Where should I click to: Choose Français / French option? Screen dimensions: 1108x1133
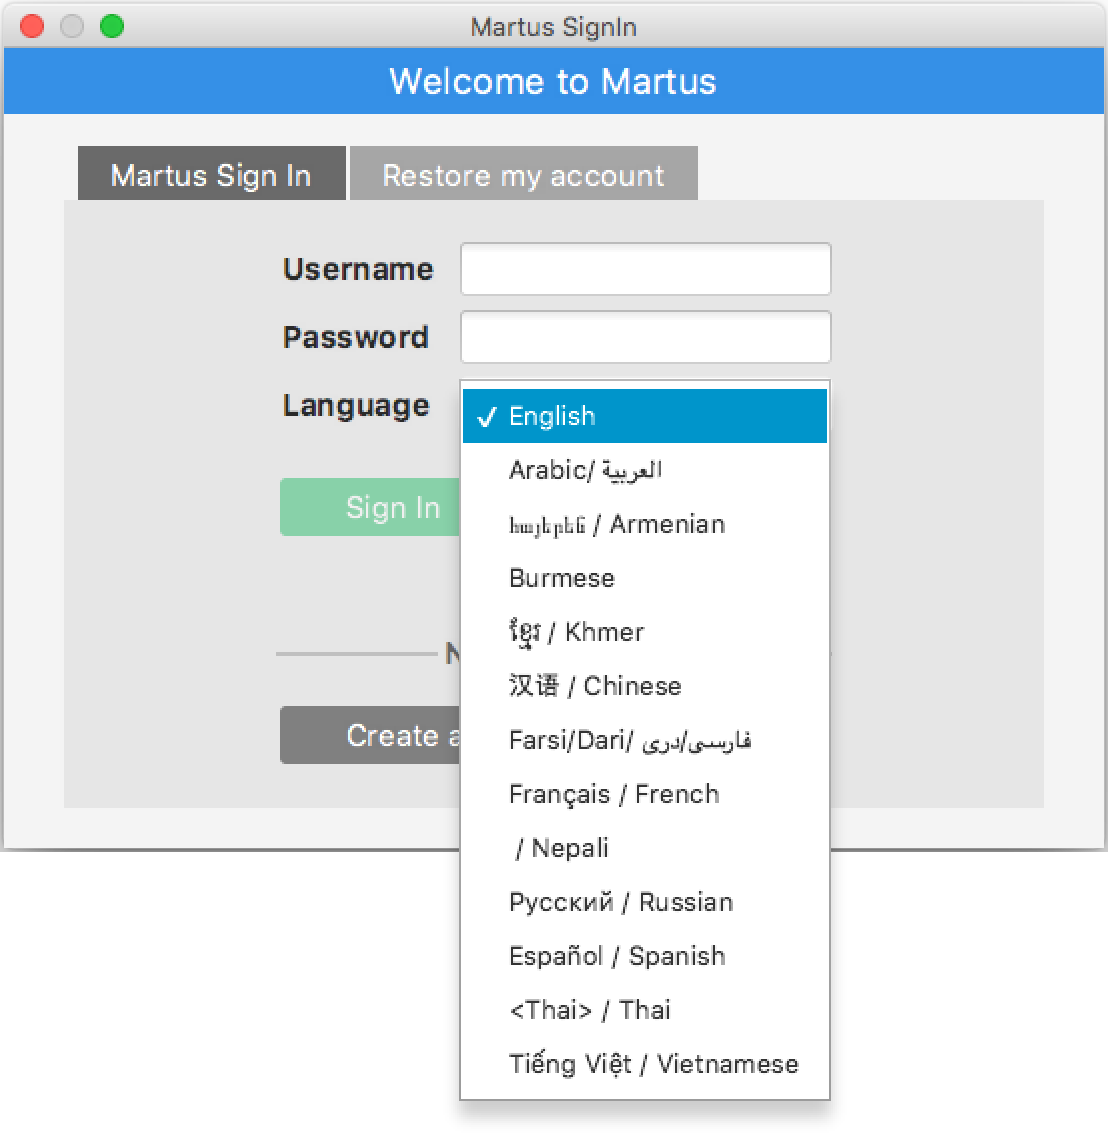645,794
